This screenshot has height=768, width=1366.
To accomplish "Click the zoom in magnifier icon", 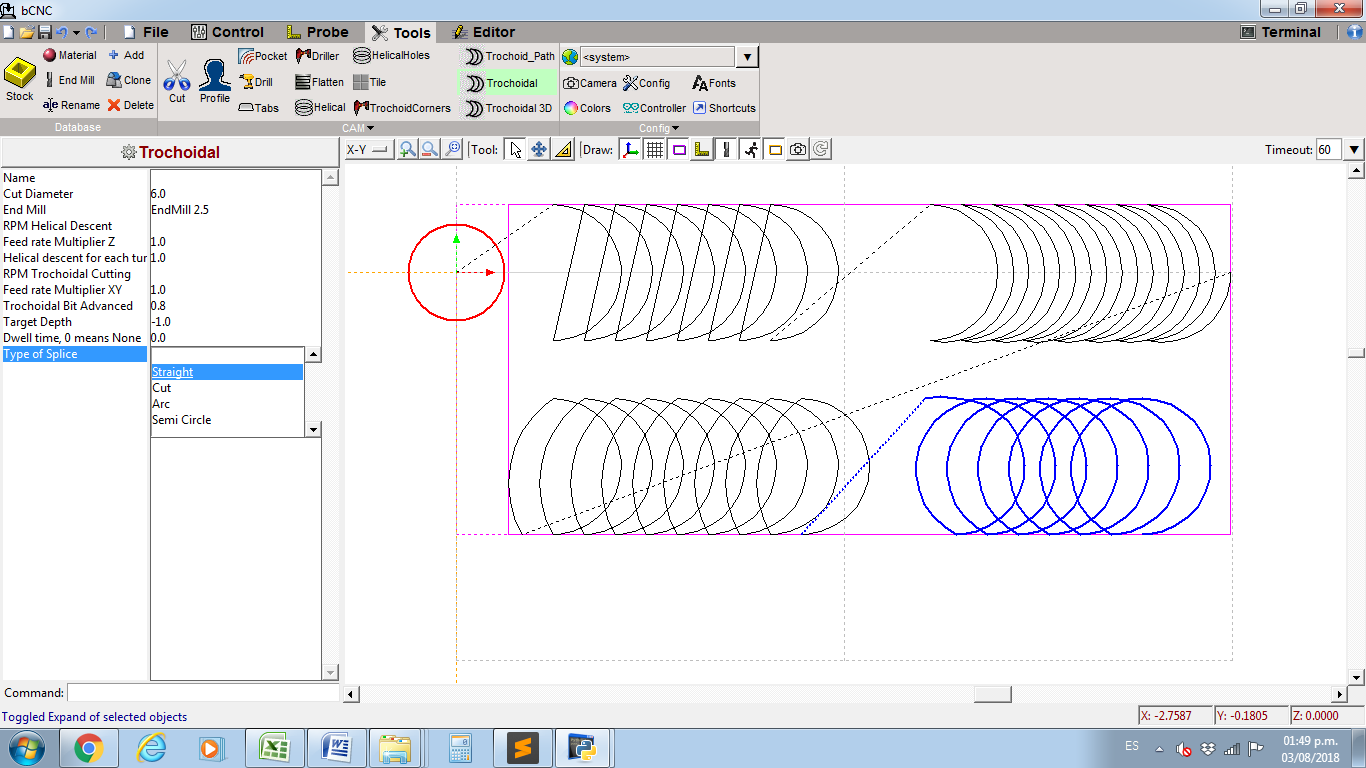I will [407, 150].
